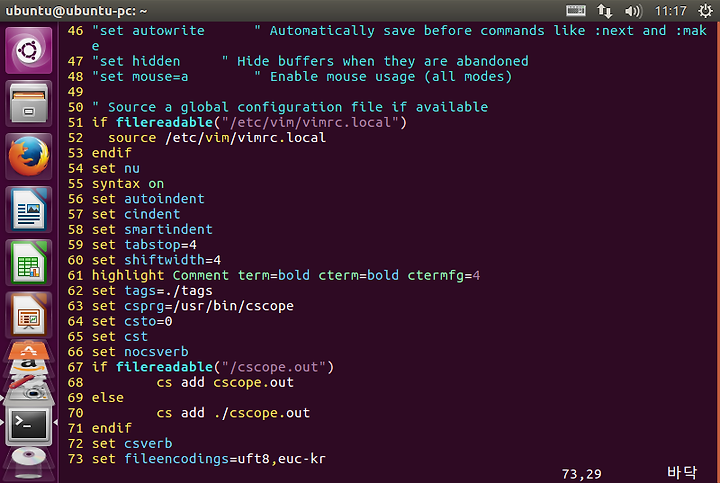The width and height of the screenshot is (720, 483).
Task: Click 'source /etc/vim/vimrc.local' on line 52
Action: tap(217, 137)
